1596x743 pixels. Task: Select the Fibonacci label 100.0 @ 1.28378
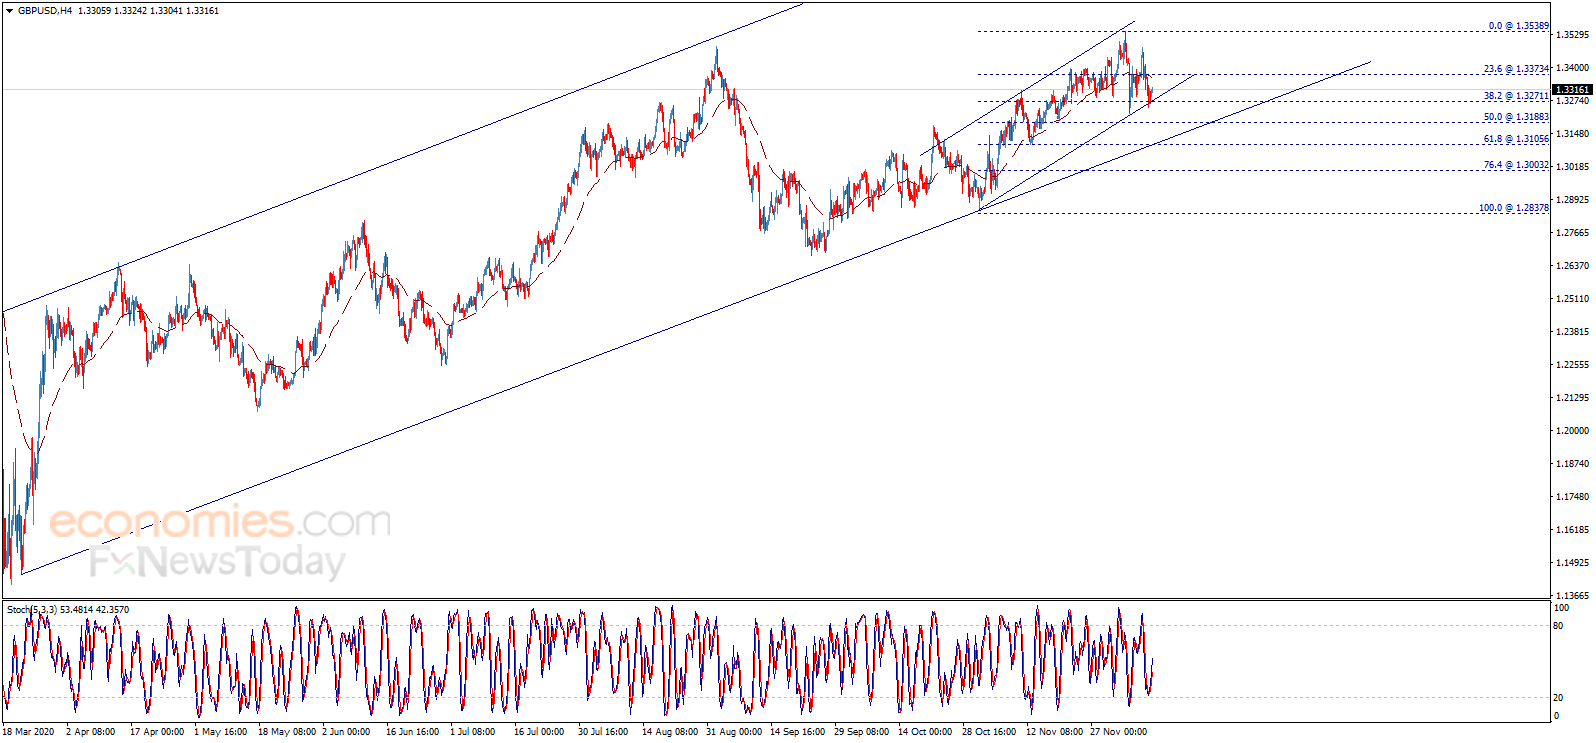[1514, 208]
